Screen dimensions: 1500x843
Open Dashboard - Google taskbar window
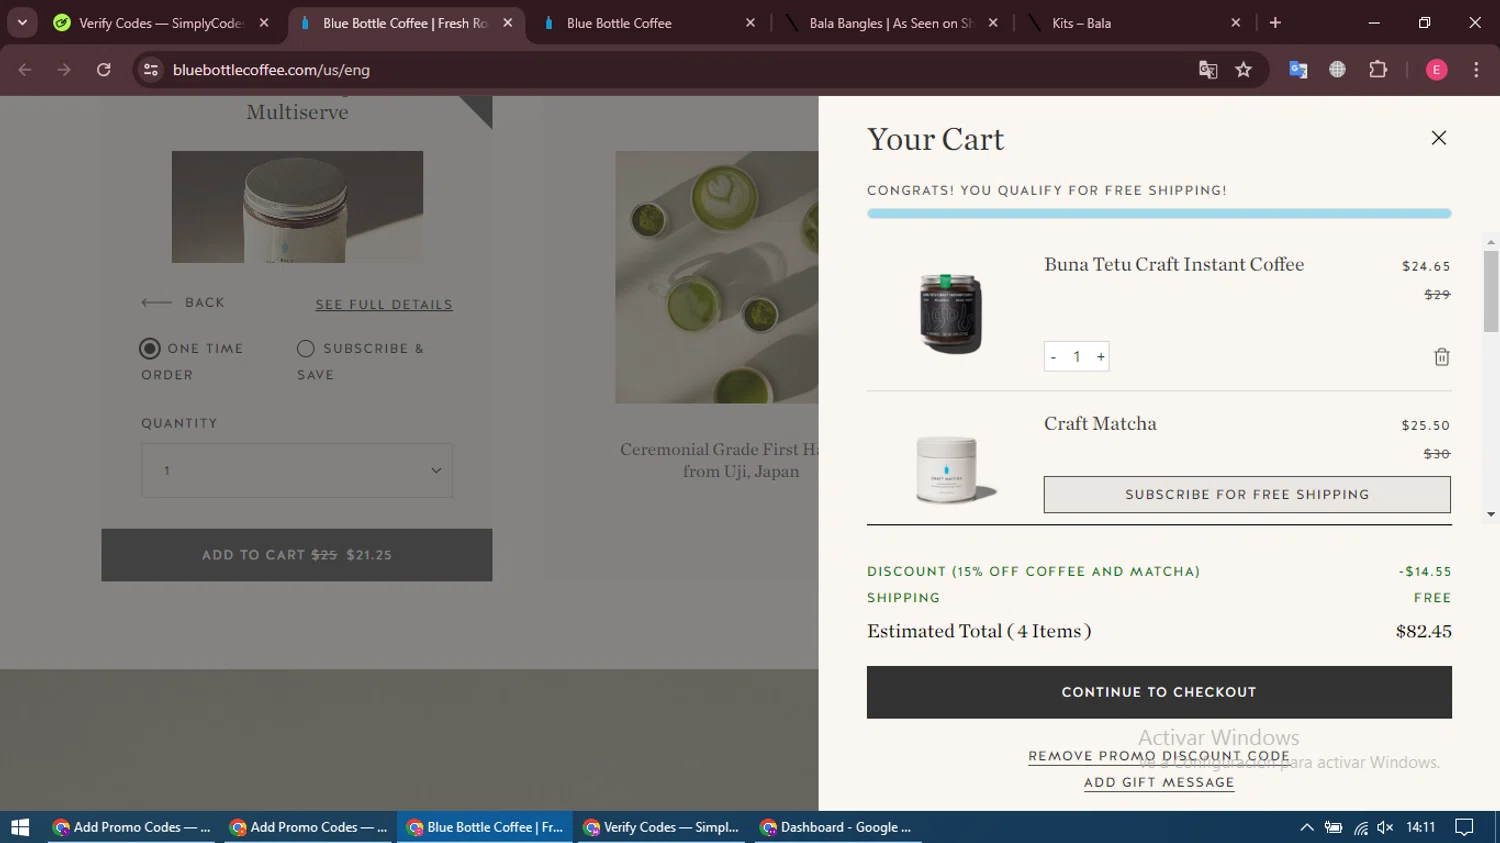click(x=838, y=827)
